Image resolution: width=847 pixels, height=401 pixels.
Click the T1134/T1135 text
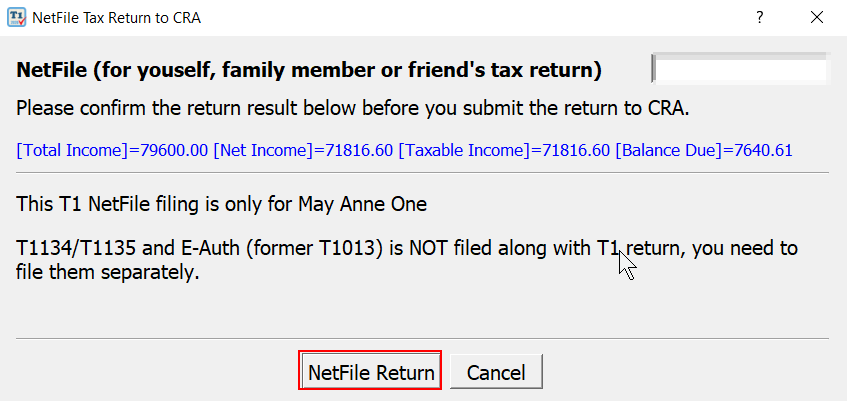coord(79,249)
